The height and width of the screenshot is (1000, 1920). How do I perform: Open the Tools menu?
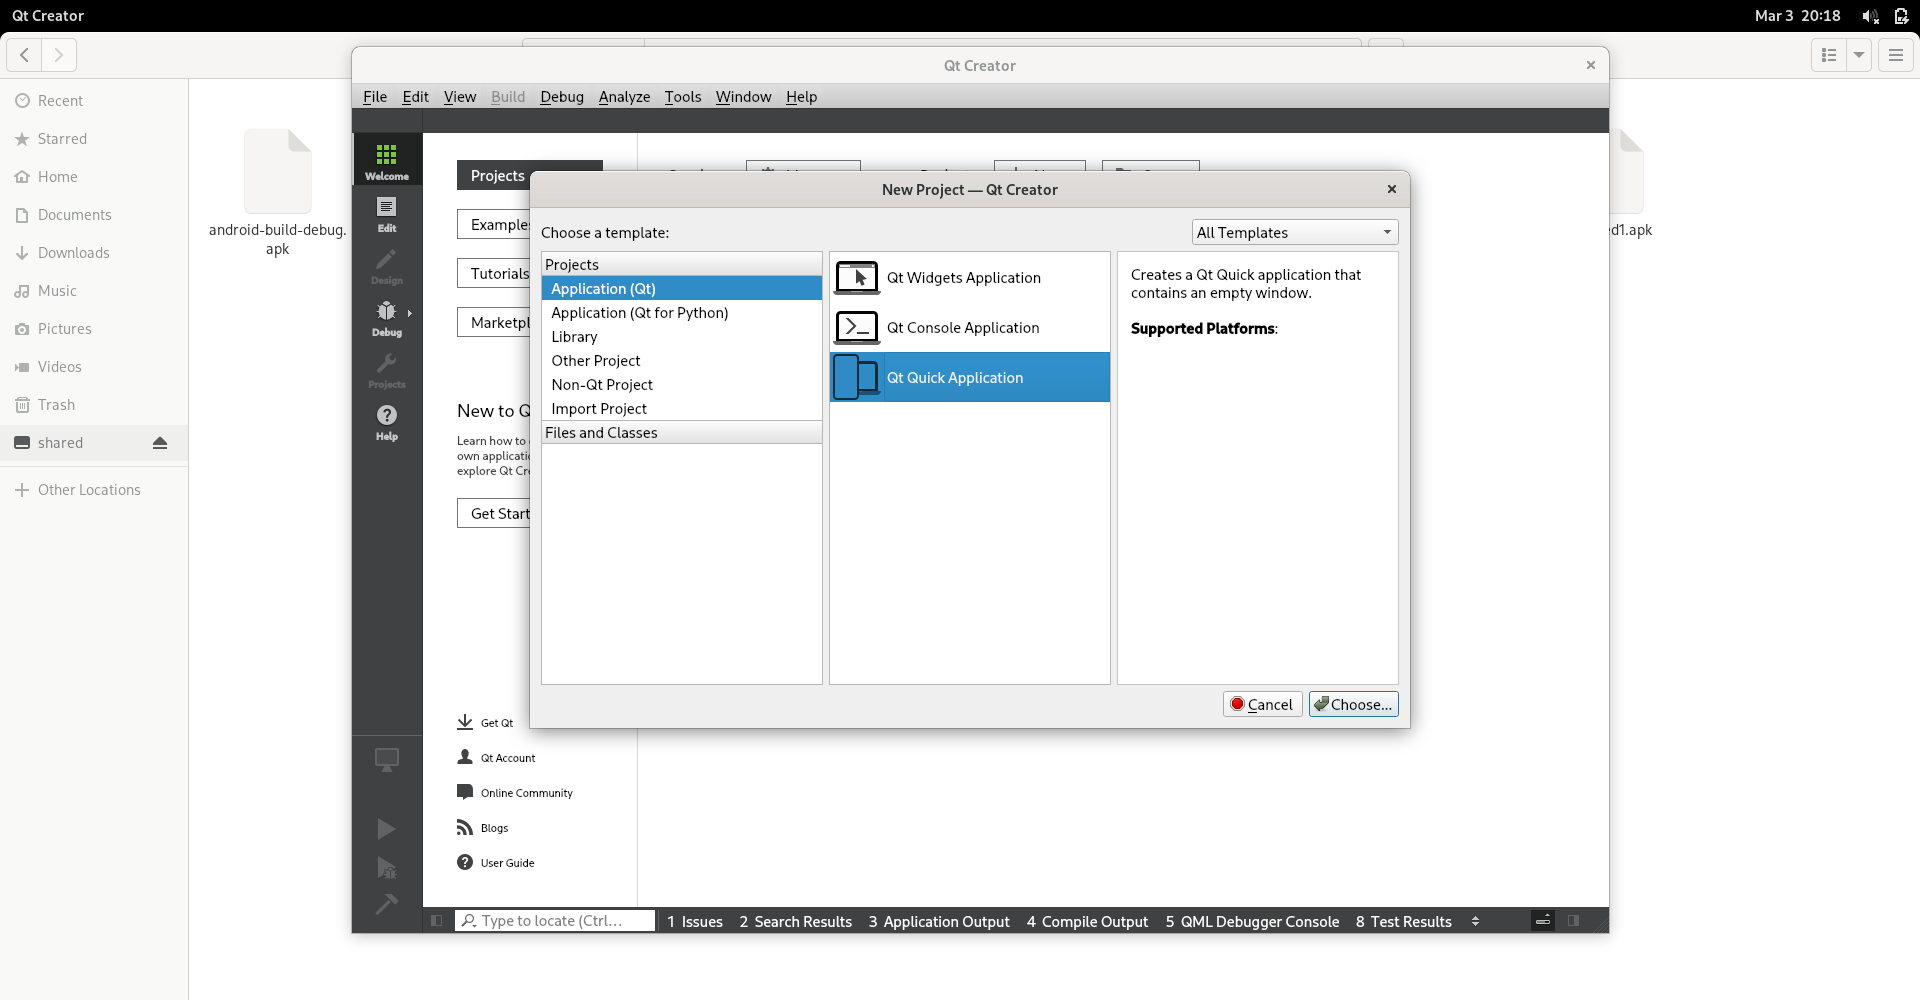683,96
